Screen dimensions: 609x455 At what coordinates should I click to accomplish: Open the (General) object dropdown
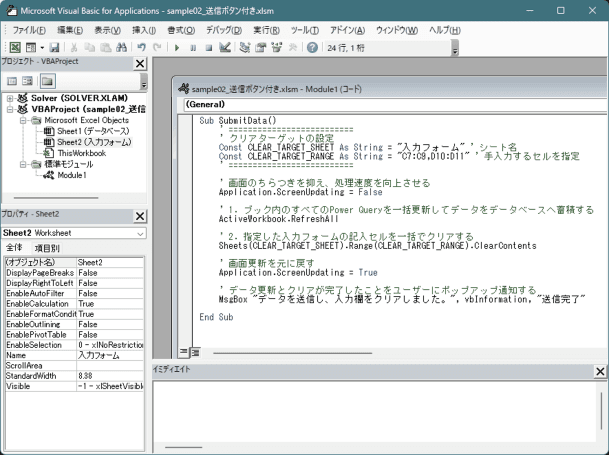click(x=395, y=105)
